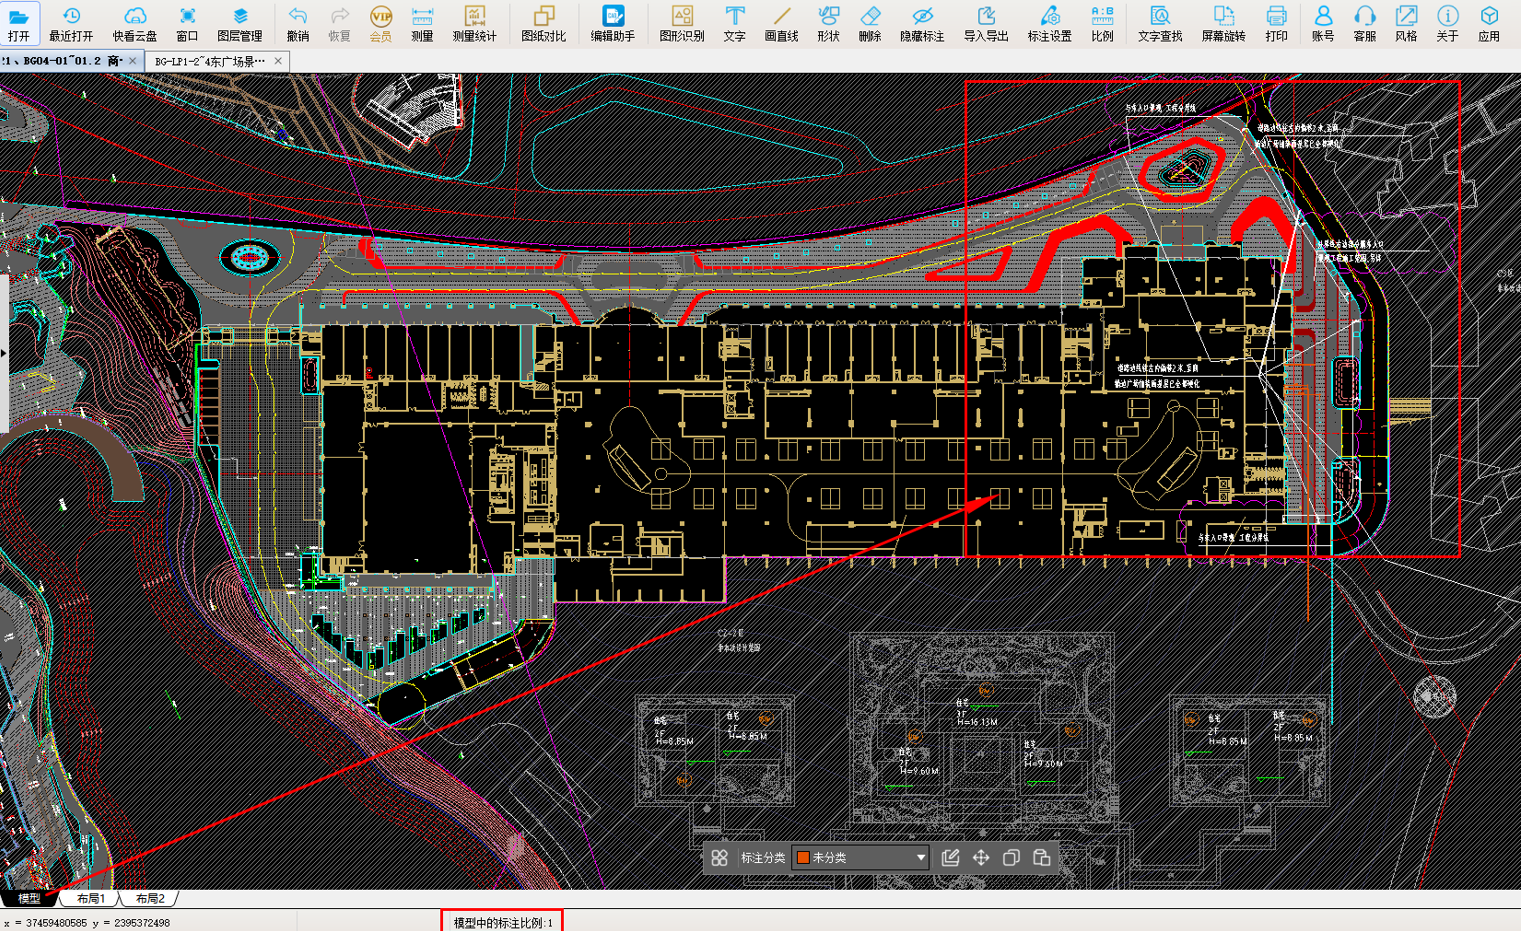Screen dimensions: 1521x931
Task: Click the 撤销 undo button
Action: [x=297, y=23]
